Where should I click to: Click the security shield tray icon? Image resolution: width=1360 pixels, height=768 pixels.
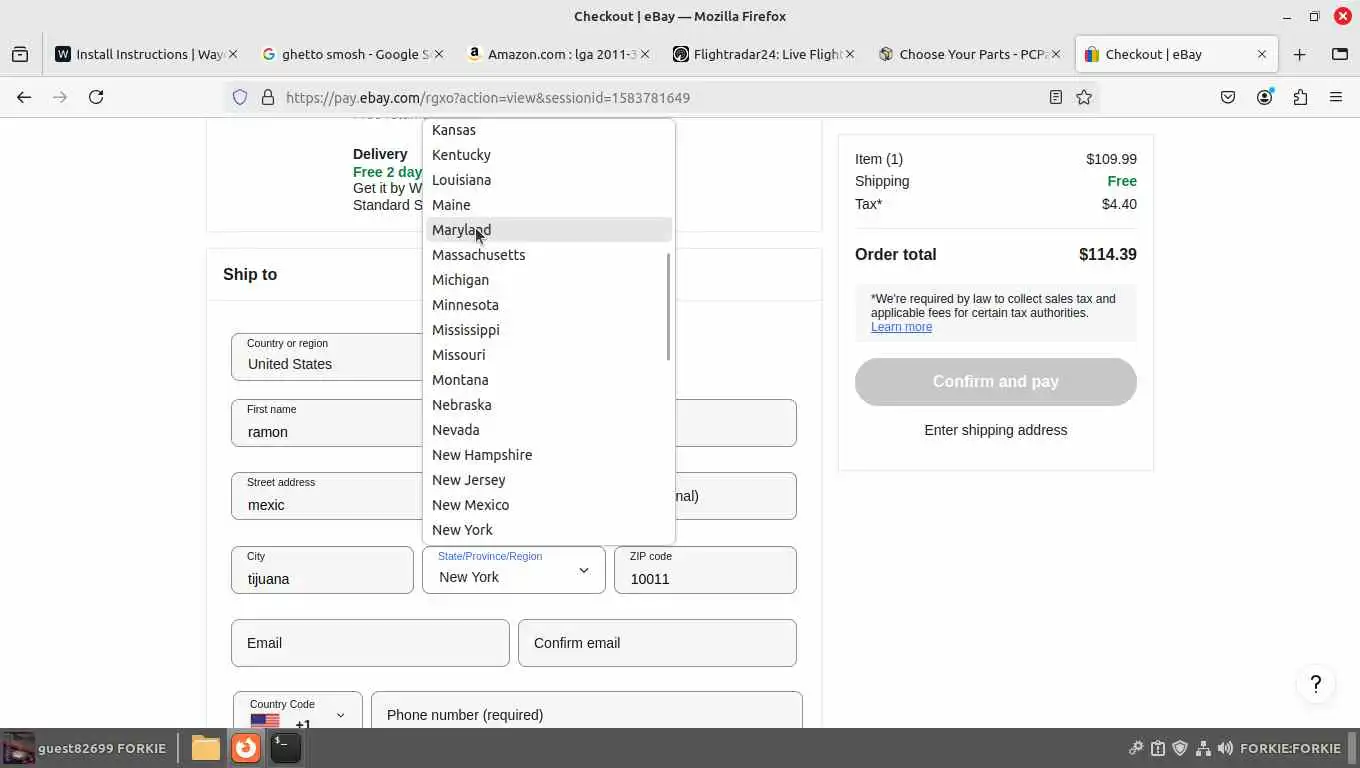tap(1180, 748)
